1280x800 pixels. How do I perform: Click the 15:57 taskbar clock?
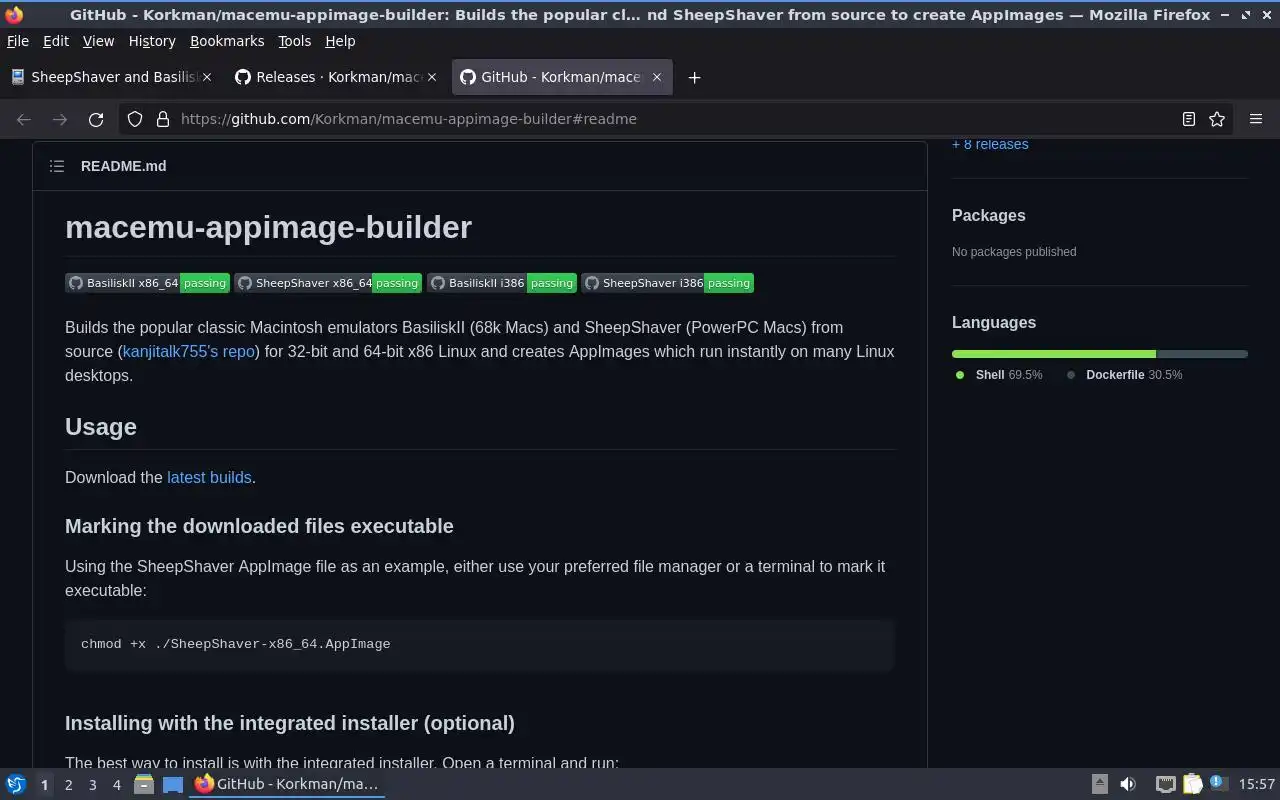coord(1257,785)
